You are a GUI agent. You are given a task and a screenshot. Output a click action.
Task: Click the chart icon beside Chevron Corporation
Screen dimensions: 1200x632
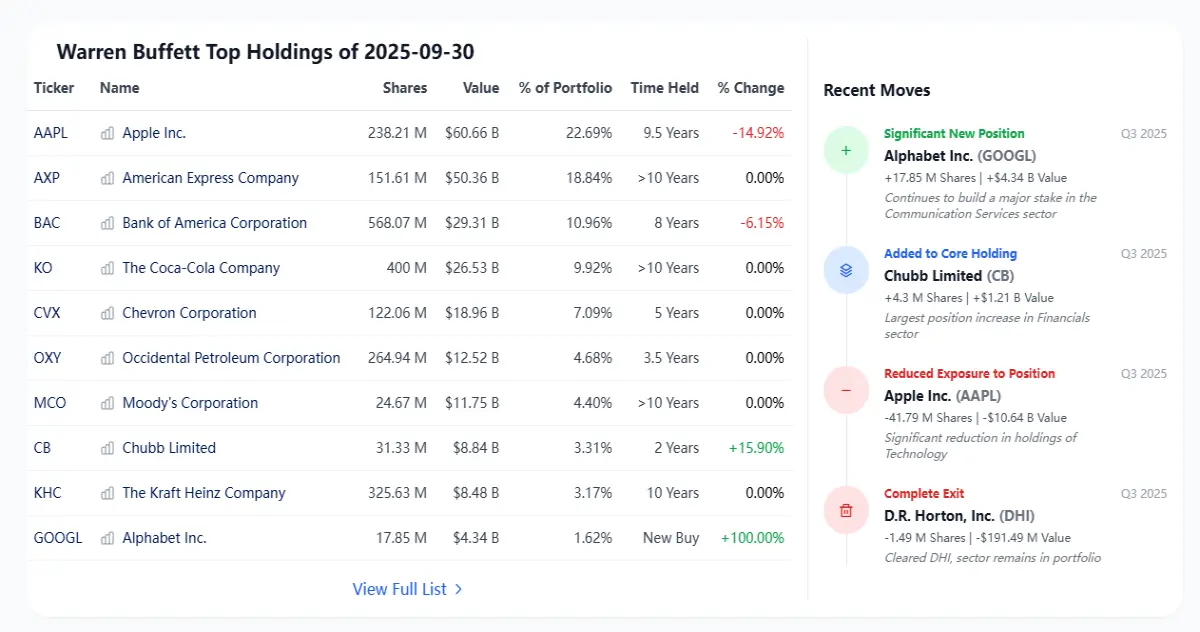click(107, 313)
